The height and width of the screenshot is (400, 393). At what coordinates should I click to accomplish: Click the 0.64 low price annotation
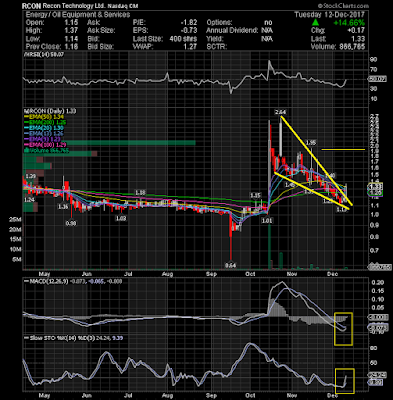click(x=230, y=265)
